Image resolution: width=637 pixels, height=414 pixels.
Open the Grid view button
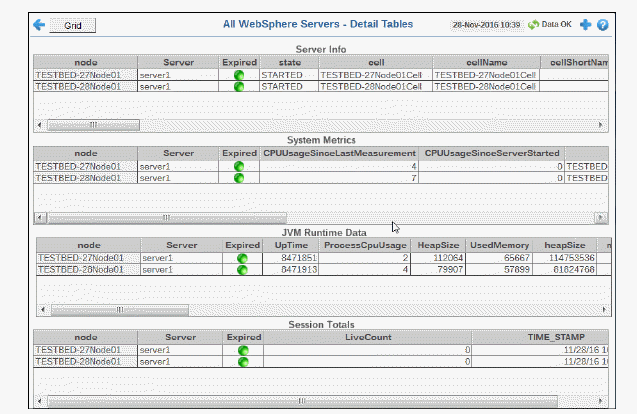(73, 26)
